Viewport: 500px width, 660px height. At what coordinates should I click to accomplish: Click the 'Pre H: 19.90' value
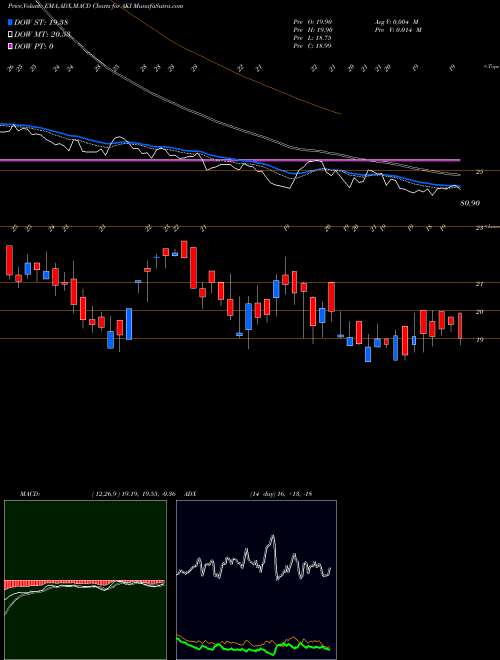[313, 30]
